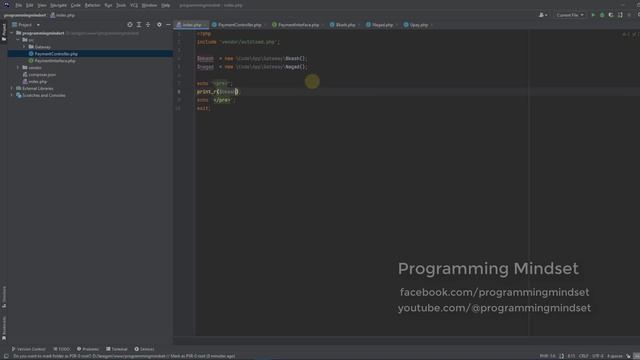The height and width of the screenshot is (360, 640).
Task: Click the Listen for PHP Debug Connections icon
Action: point(620,15)
